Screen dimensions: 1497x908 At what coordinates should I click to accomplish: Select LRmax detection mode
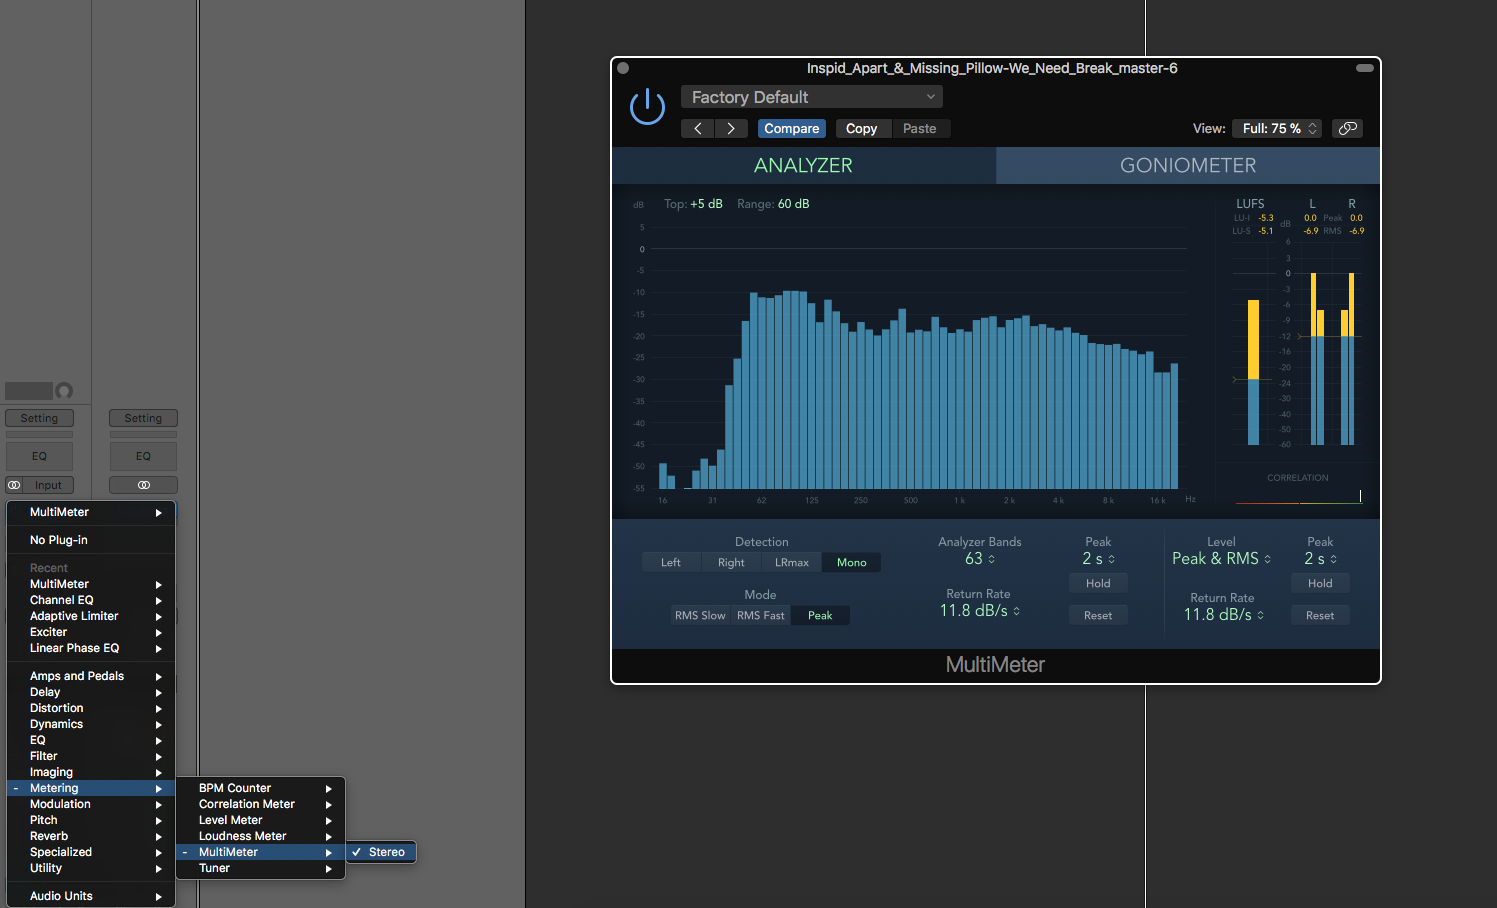791,562
